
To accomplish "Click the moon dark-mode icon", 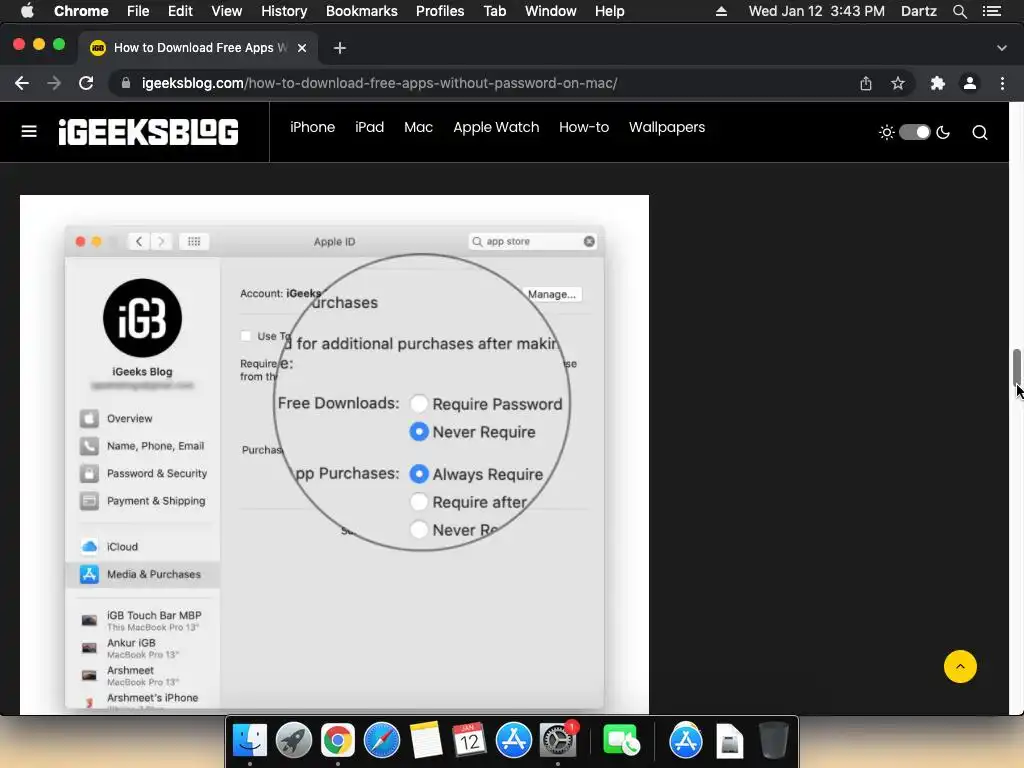I will tap(943, 133).
